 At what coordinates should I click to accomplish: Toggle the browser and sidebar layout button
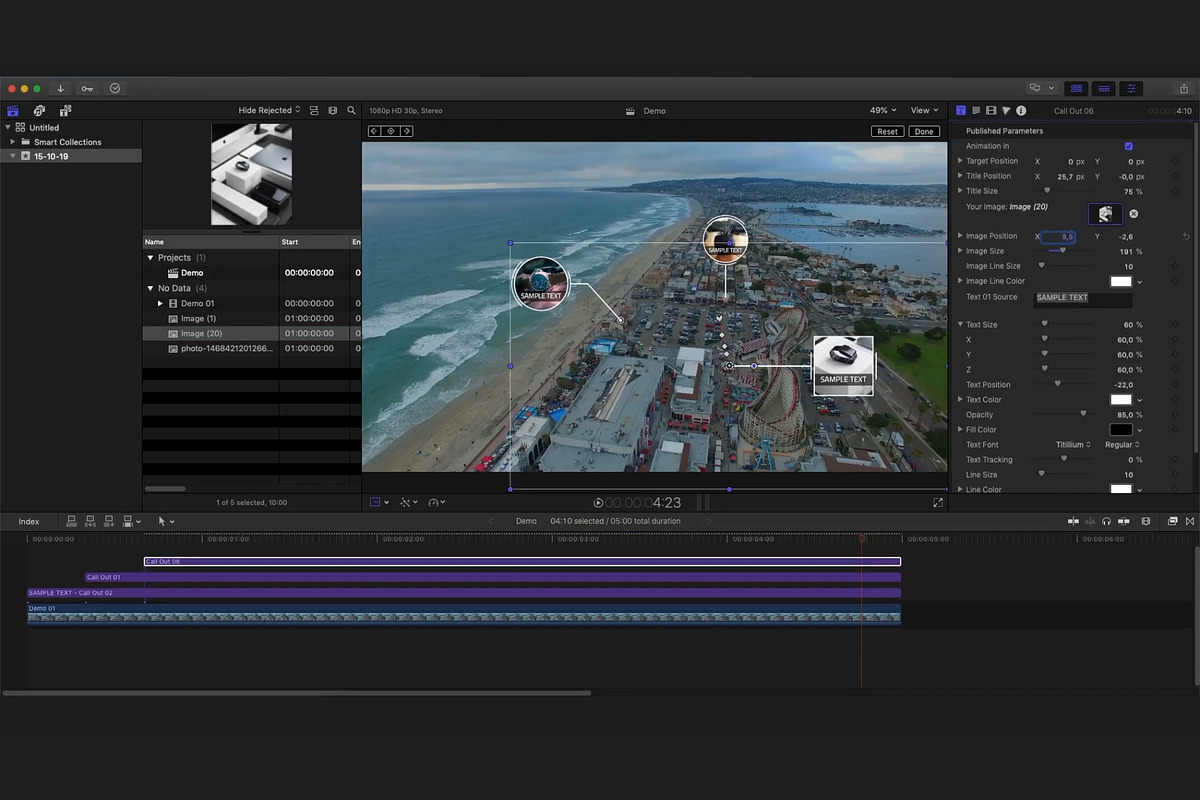(x=1076, y=88)
